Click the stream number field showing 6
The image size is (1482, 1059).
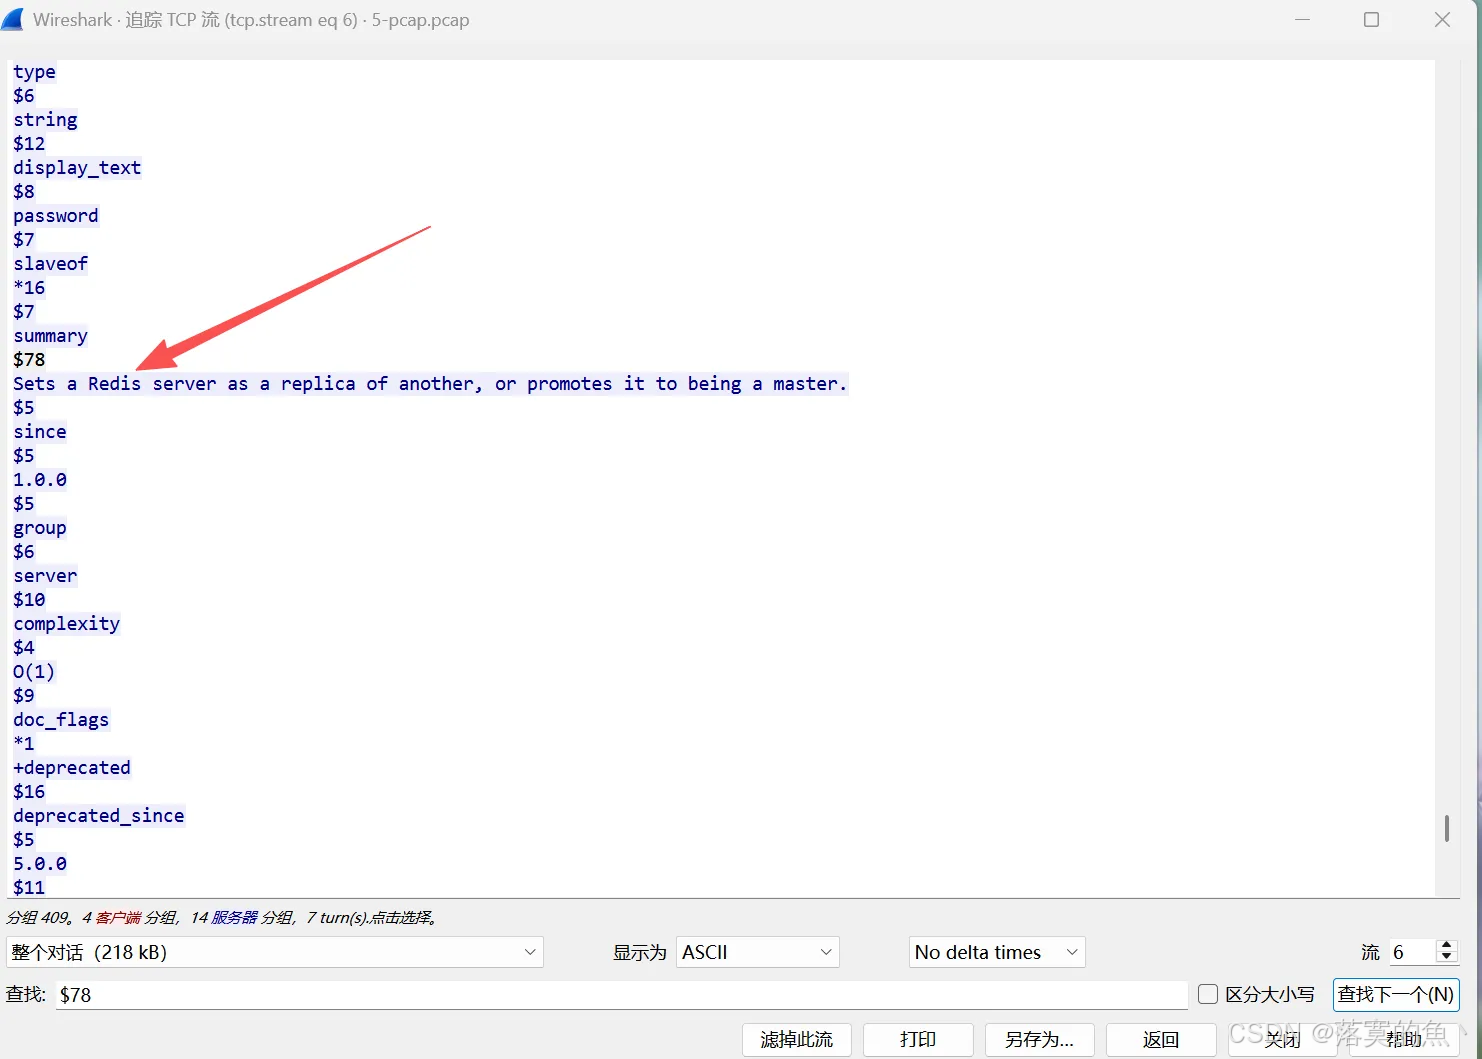(x=1412, y=952)
